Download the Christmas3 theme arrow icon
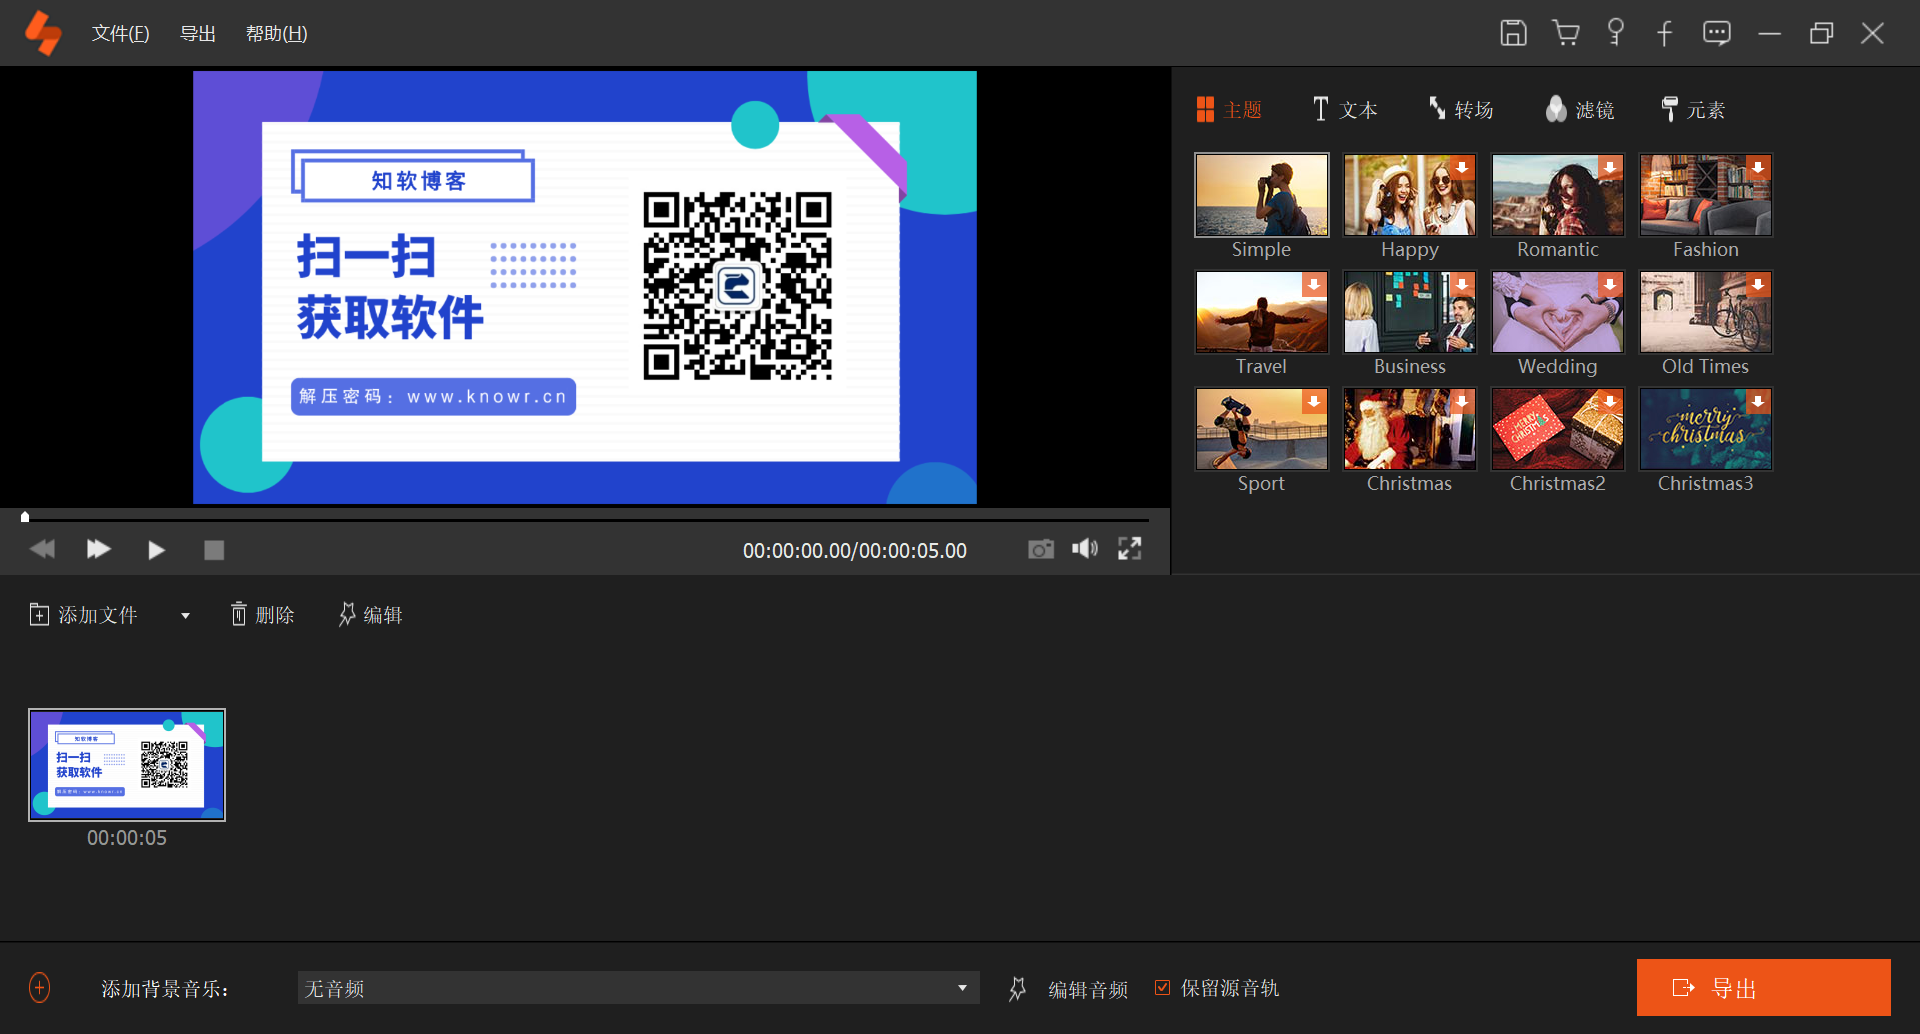This screenshot has width=1920, height=1034. click(1758, 402)
